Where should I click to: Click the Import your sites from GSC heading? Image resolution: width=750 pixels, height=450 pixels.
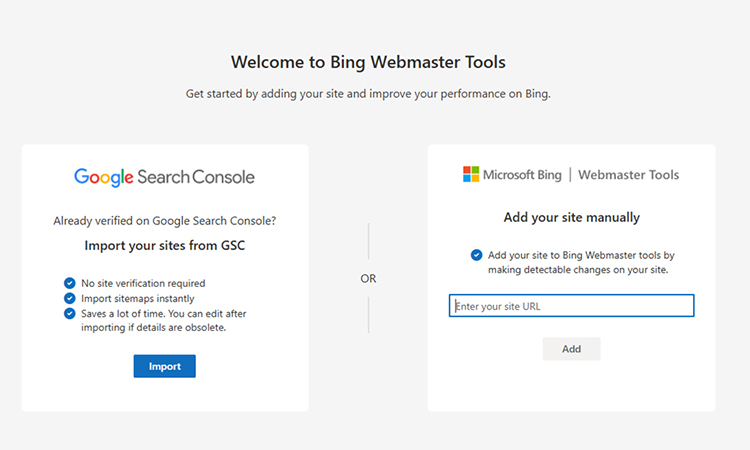[165, 245]
